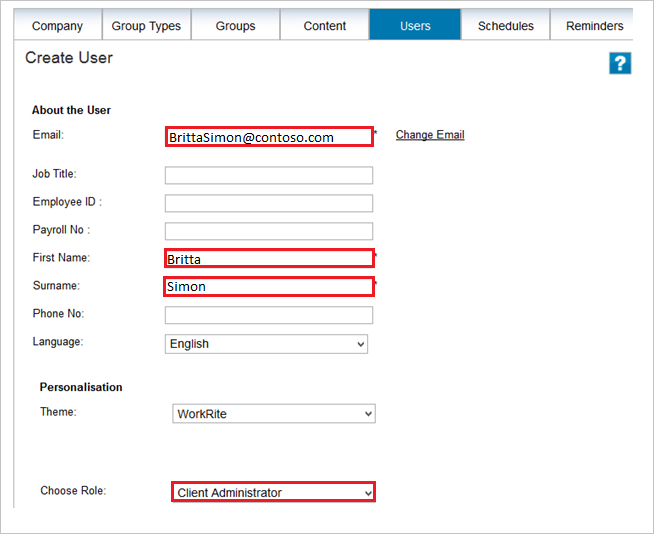654x534 pixels.
Task: Open the Schedules tab
Action: (x=506, y=25)
